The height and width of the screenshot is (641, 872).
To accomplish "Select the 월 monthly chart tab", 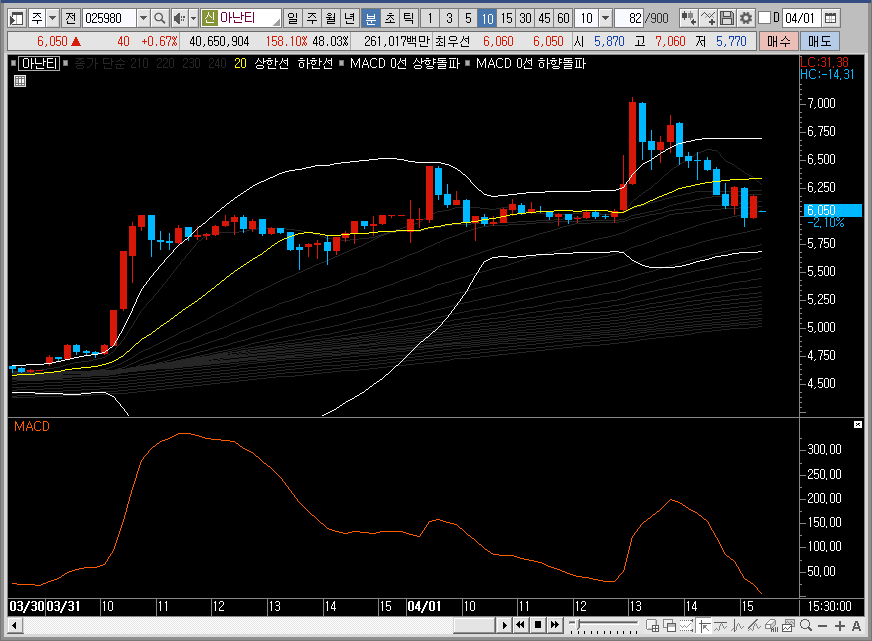I will tap(331, 18).
